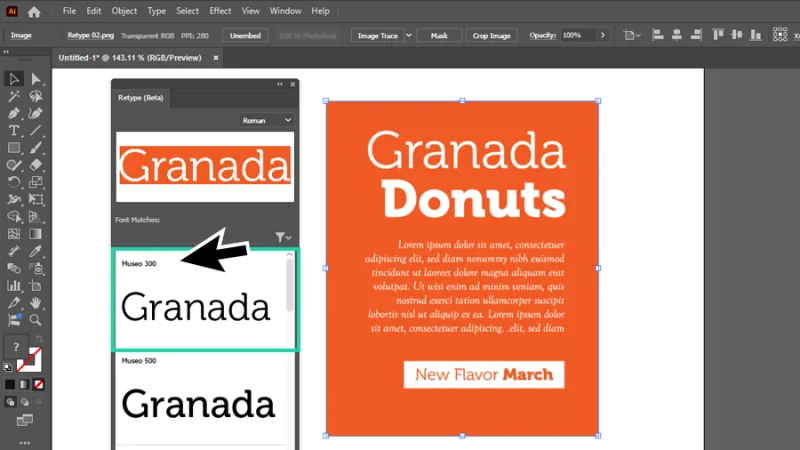Image resolution: width=800 pixels, height=450 pixels.
Task: Change the screen mode
Action: 24,420
